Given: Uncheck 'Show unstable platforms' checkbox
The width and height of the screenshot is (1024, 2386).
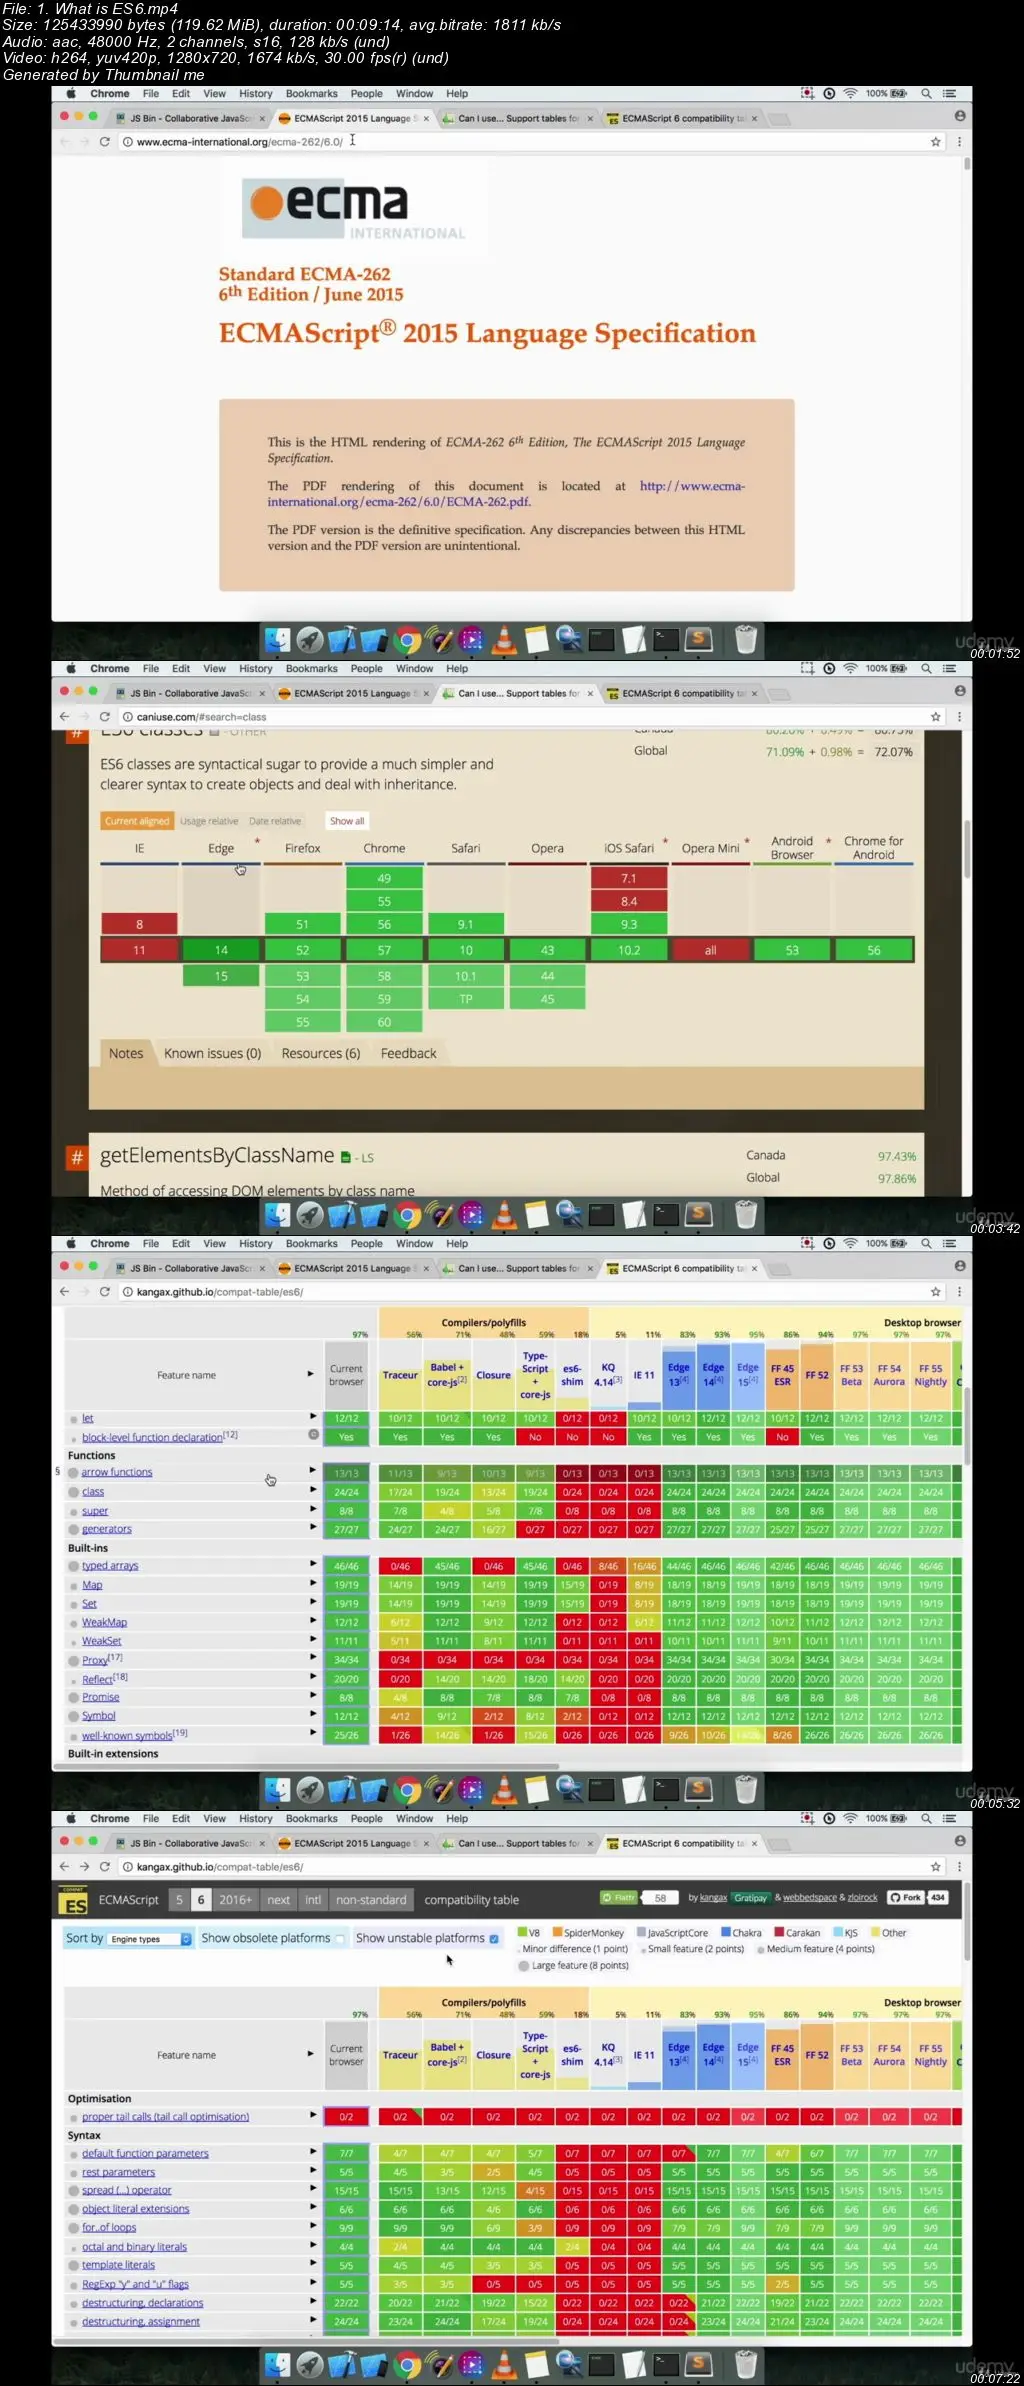Looking at the screenshot, I should pos(494,1939).
